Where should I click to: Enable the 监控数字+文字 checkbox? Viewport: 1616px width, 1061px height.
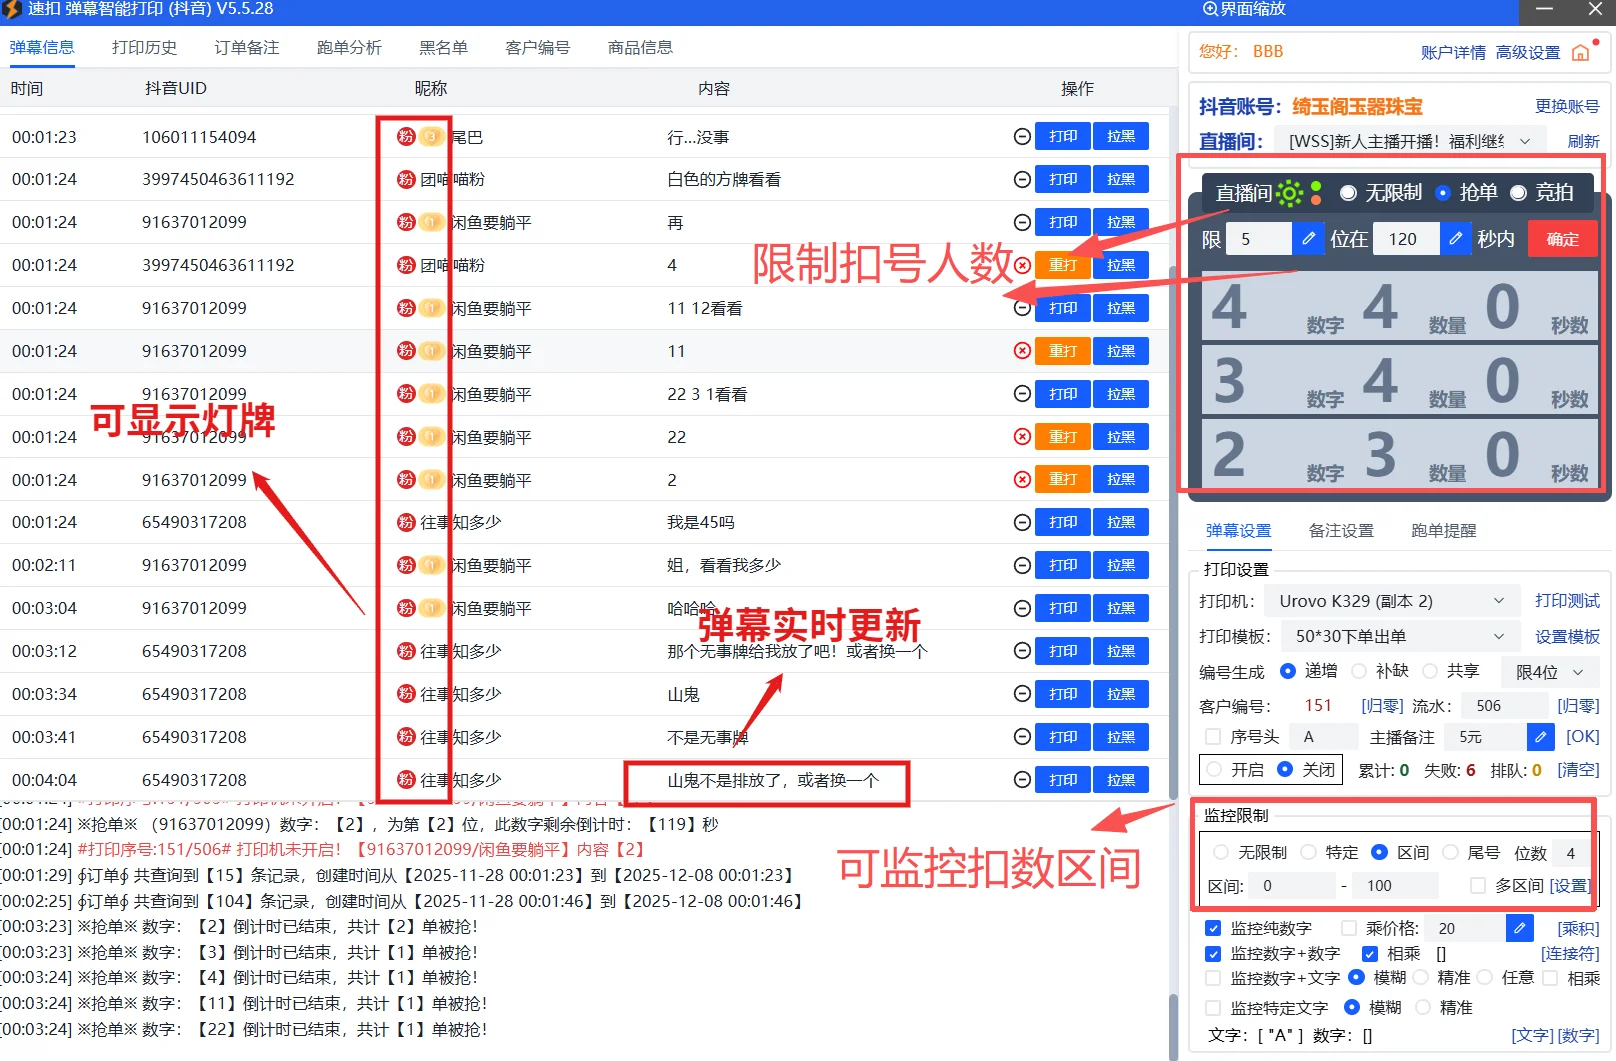pyautogui.click(x=1213, y=978)
